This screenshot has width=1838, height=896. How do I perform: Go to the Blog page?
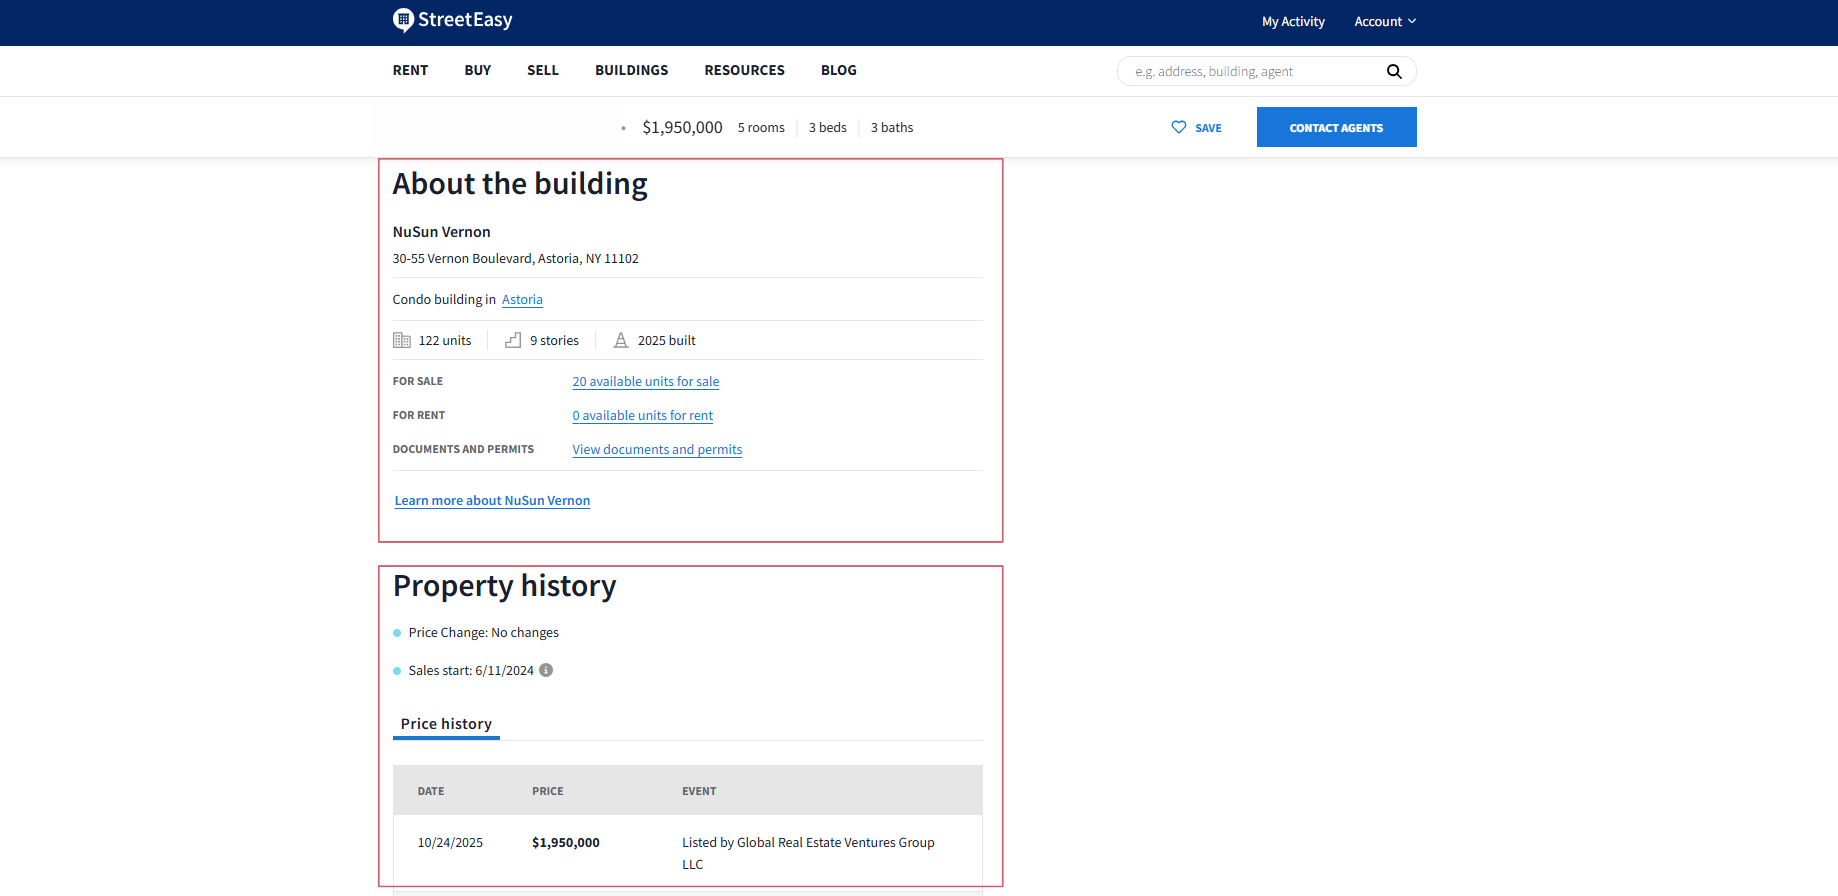pos(839,70)
